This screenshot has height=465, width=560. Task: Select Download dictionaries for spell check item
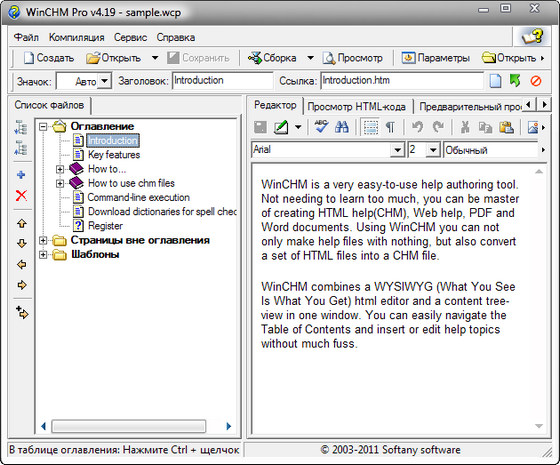click(162, 212)
